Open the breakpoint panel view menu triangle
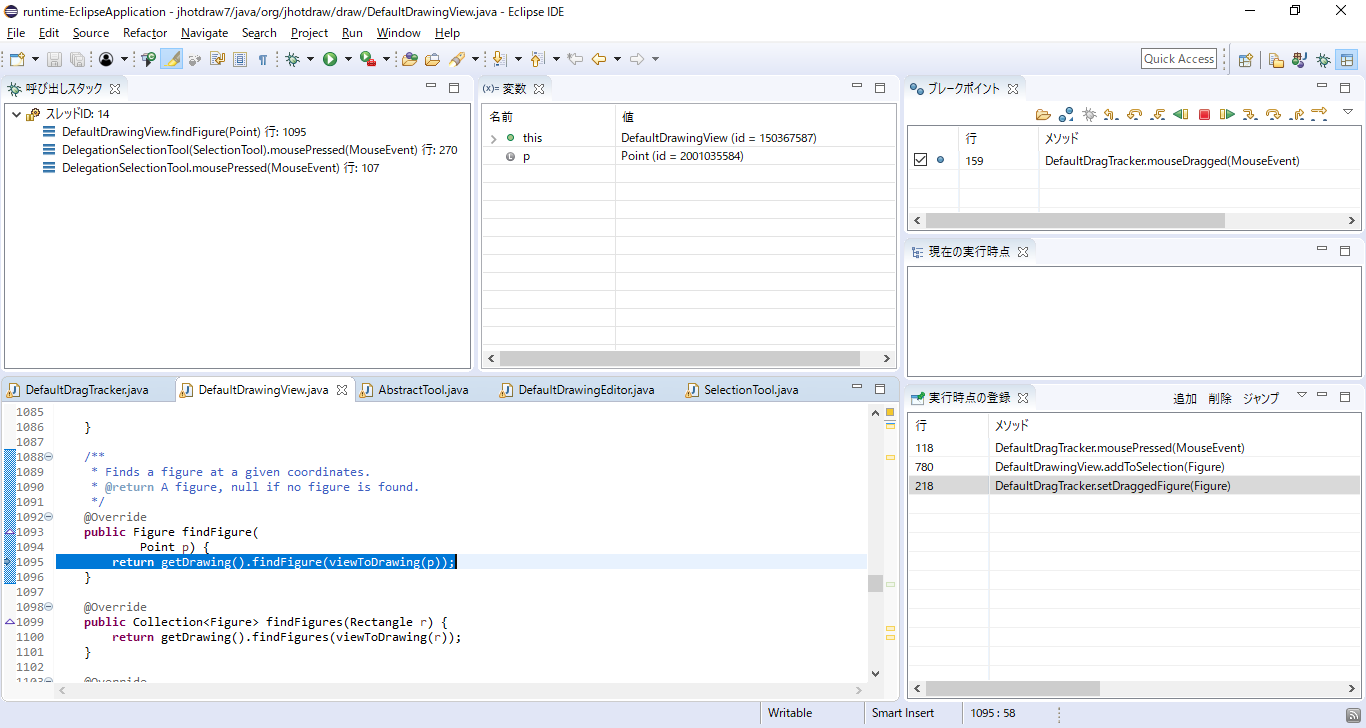 coord(1348,111)
